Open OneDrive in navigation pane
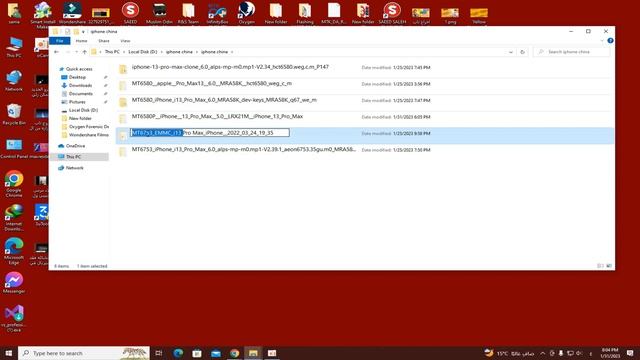 tap(75, 146)
